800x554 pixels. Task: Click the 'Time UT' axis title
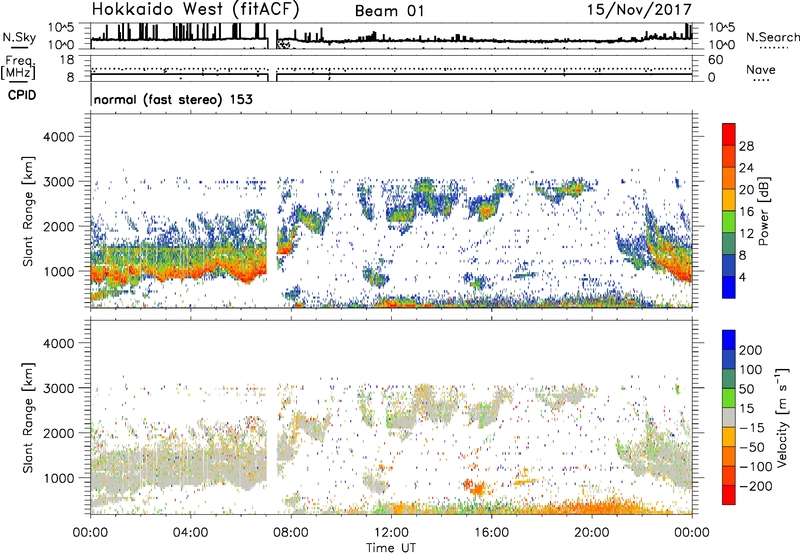pos(391,547)
